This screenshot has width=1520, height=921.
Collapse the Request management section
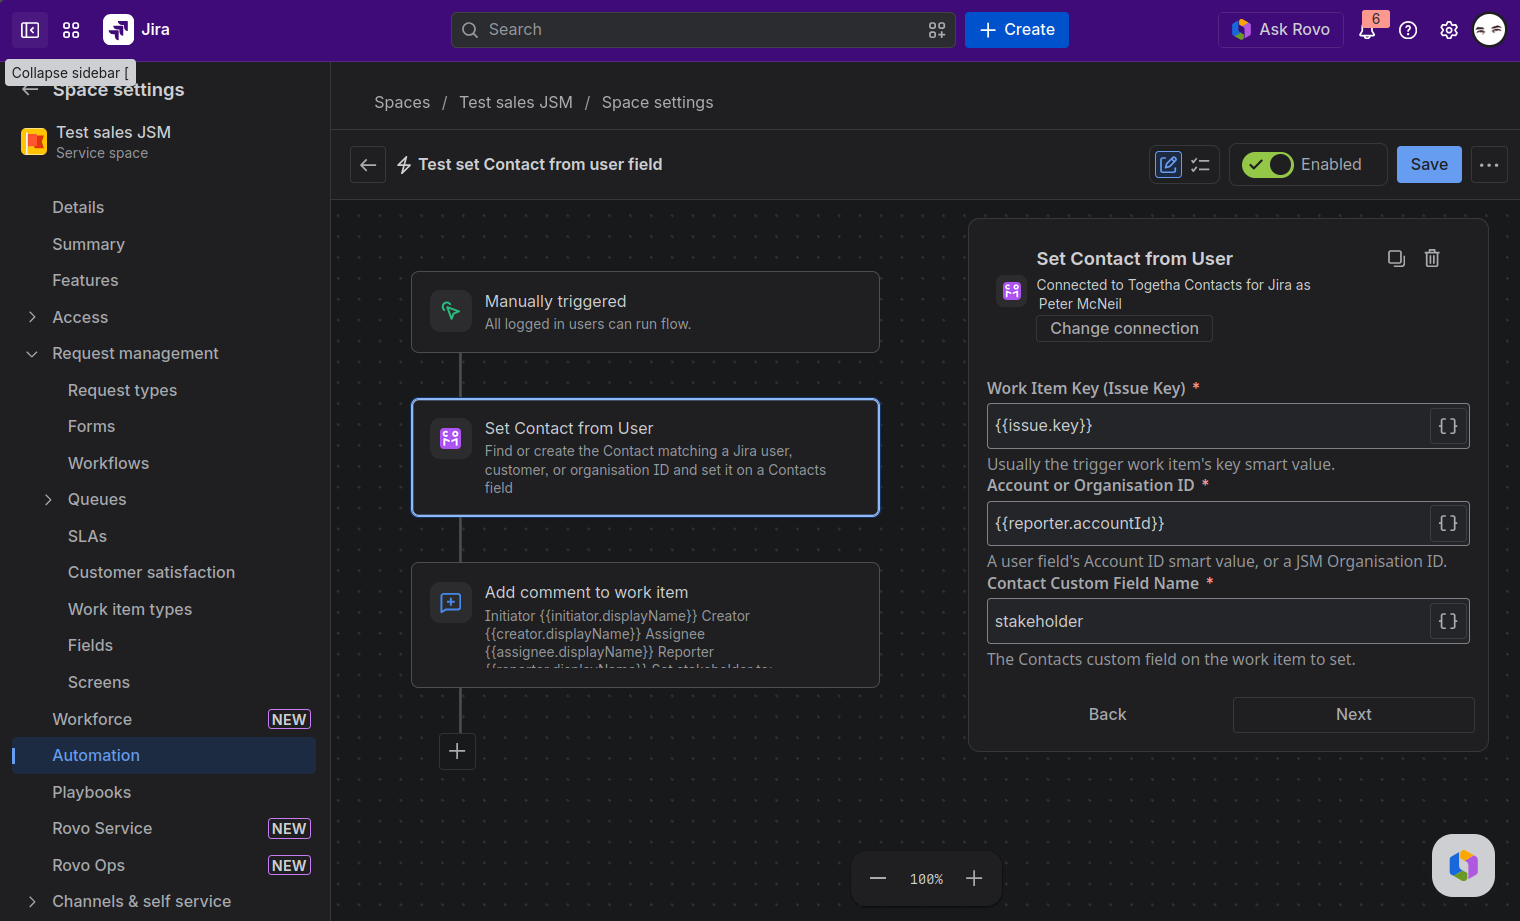tap(32, 354)
